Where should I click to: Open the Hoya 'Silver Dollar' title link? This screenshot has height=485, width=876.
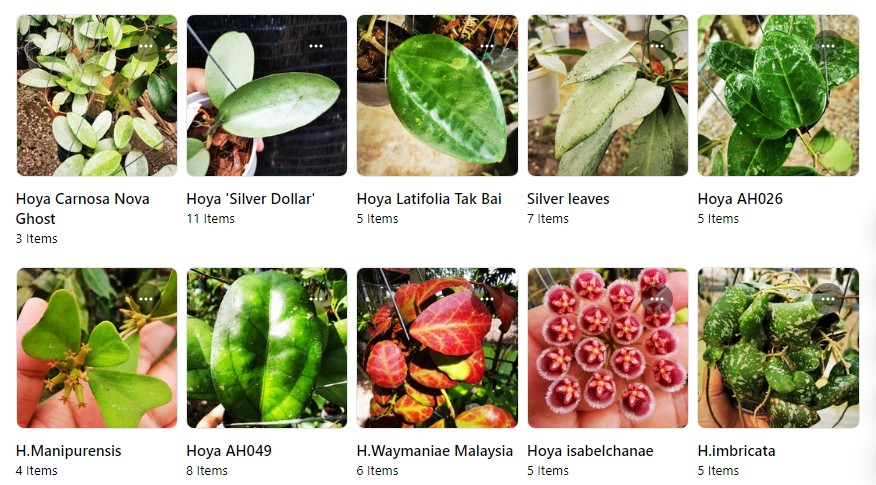250,199
